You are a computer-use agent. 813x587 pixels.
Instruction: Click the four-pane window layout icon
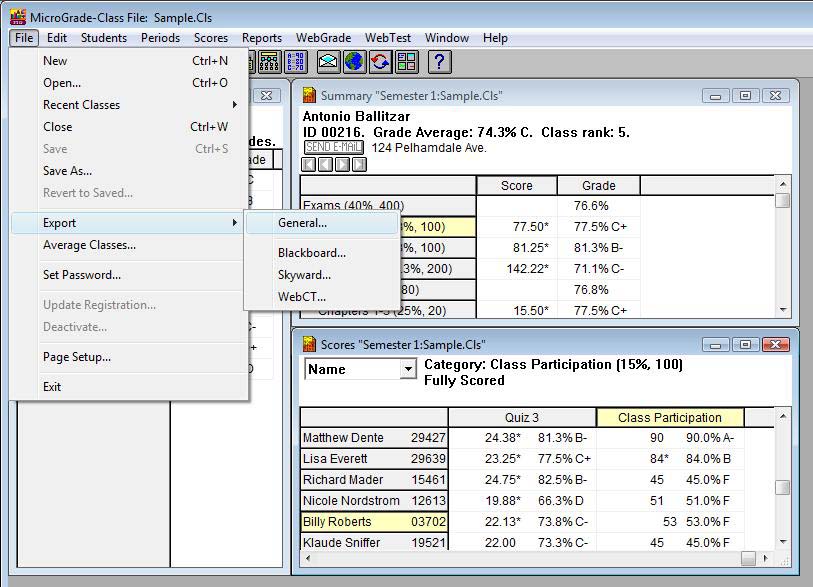(406, 62)
